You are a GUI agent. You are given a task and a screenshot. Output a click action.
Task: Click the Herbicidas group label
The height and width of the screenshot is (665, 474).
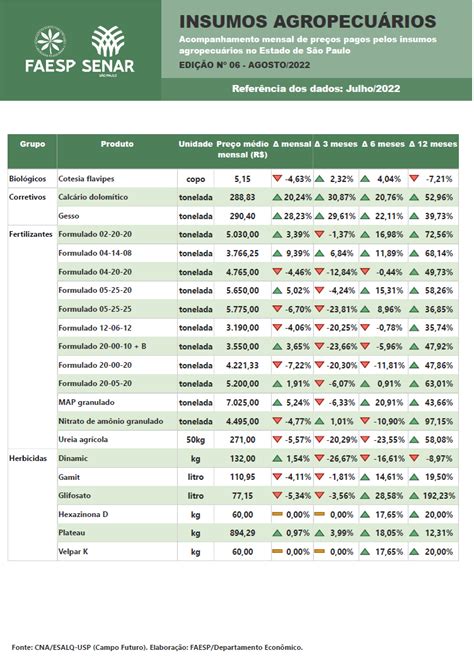pyautogui.click(x=28, y=458)
